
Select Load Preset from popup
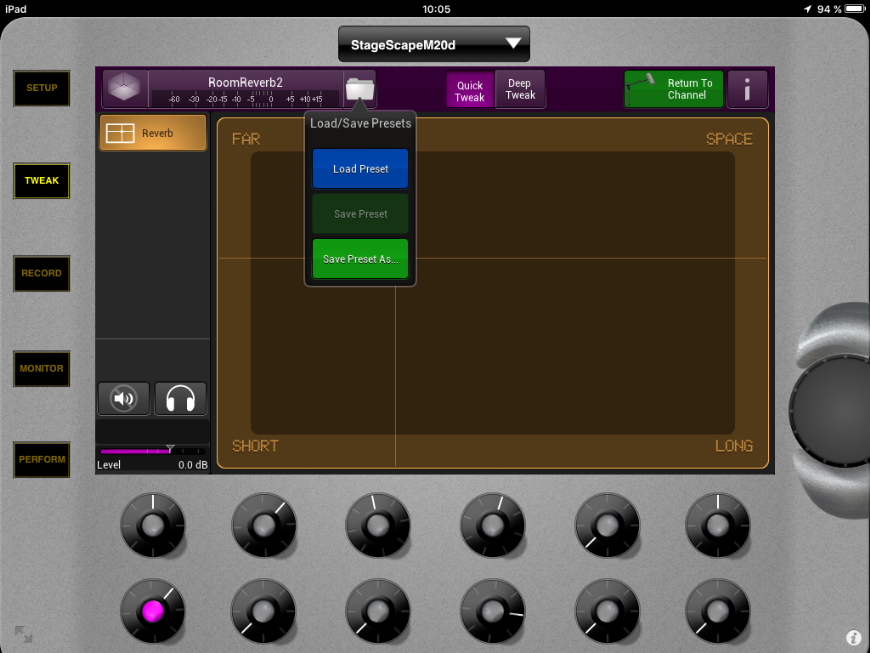(360, 169)
